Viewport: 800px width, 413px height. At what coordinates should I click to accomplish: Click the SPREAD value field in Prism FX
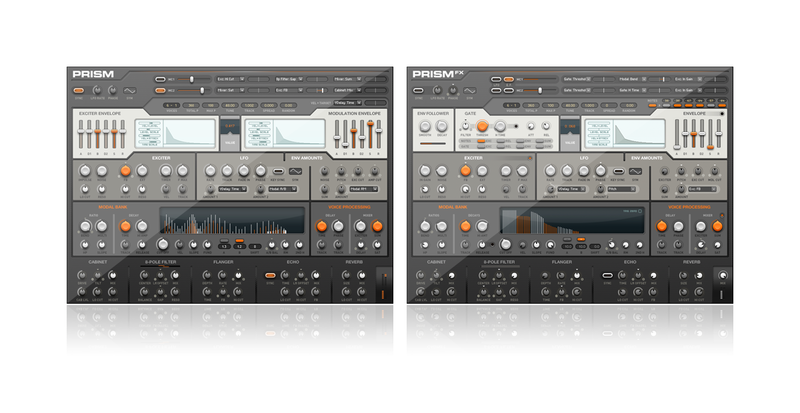tap(609, 106)
